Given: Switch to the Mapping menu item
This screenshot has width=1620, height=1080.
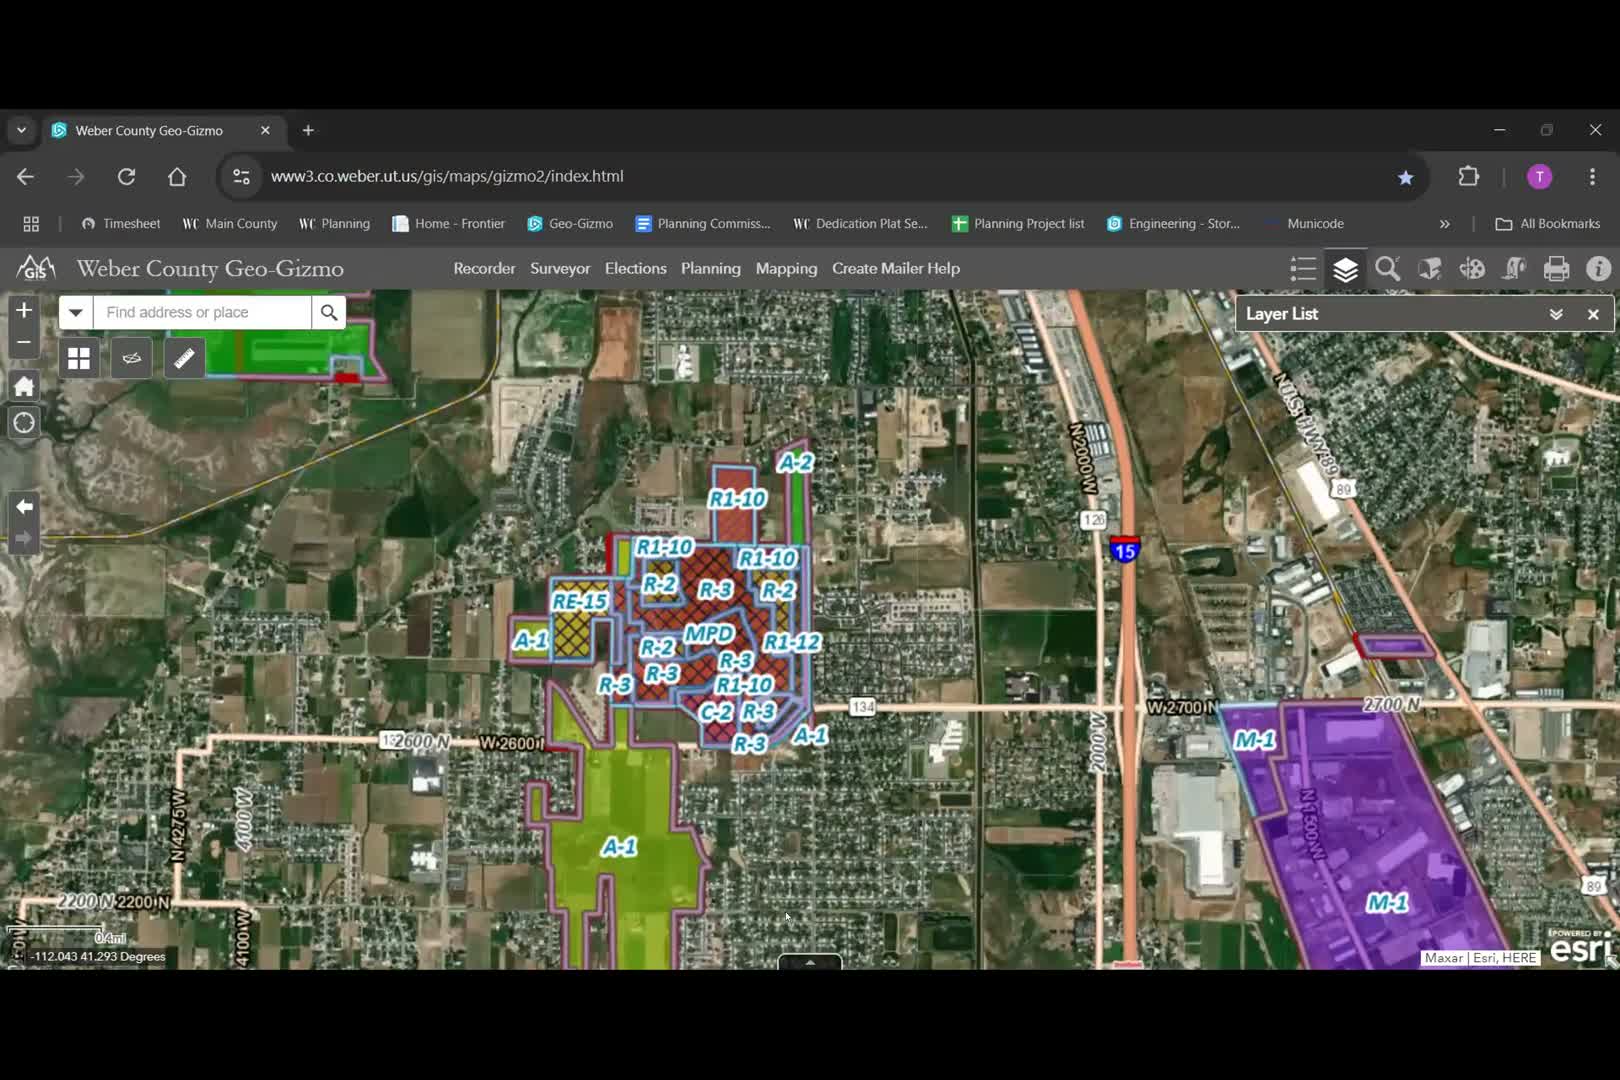Looking at the screenshot, I should click(x=785, y=268).
